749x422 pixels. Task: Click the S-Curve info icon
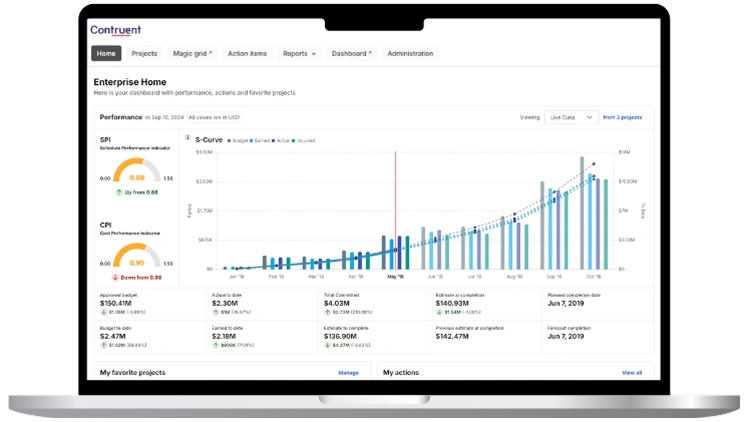tap(188, 139)
